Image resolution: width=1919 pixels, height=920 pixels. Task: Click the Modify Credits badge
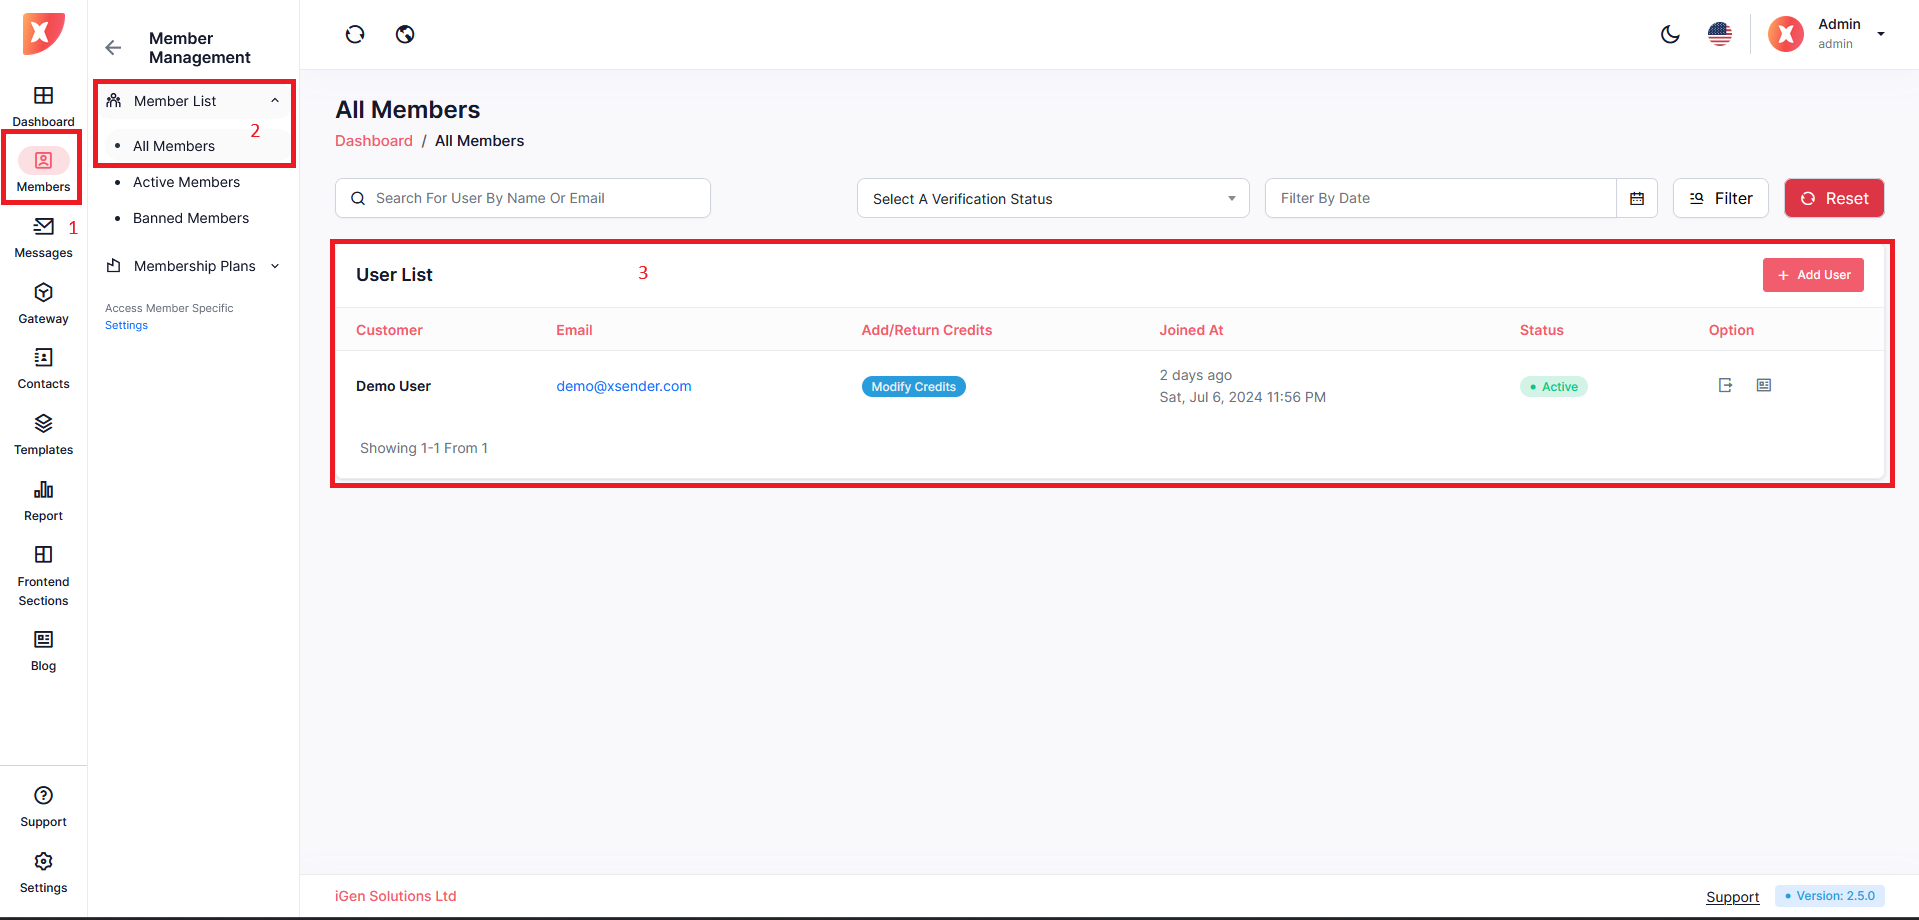pos(913,387)
